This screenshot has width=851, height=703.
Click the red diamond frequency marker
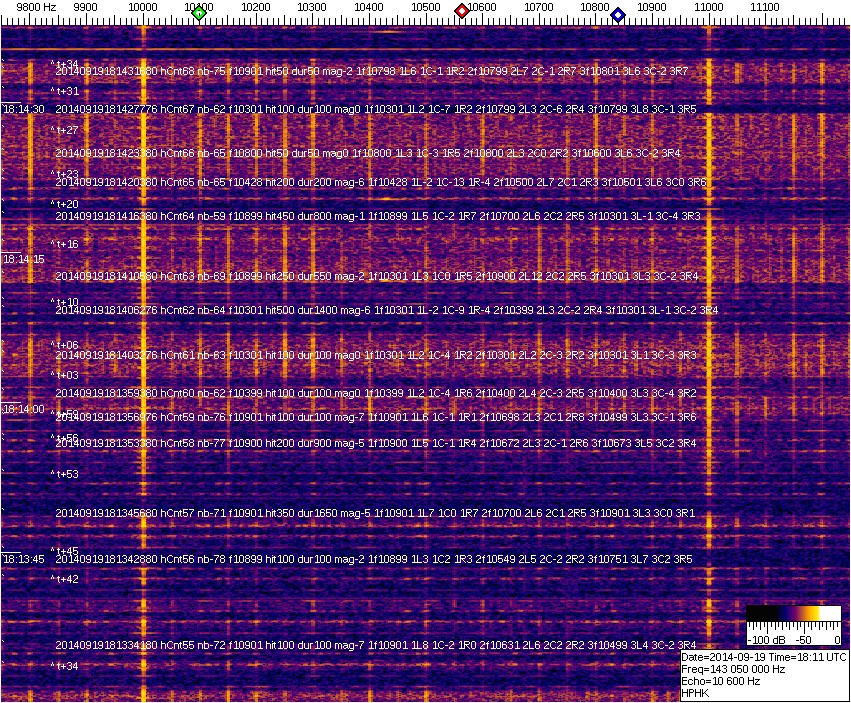pyautogui.click(x=462, y=11)
